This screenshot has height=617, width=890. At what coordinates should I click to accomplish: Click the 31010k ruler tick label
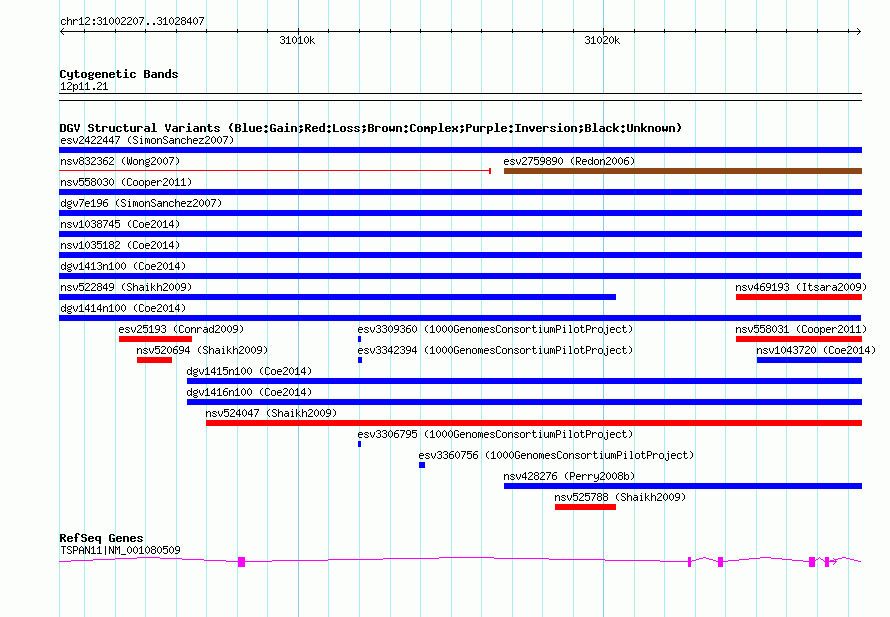tap(297, 40)
